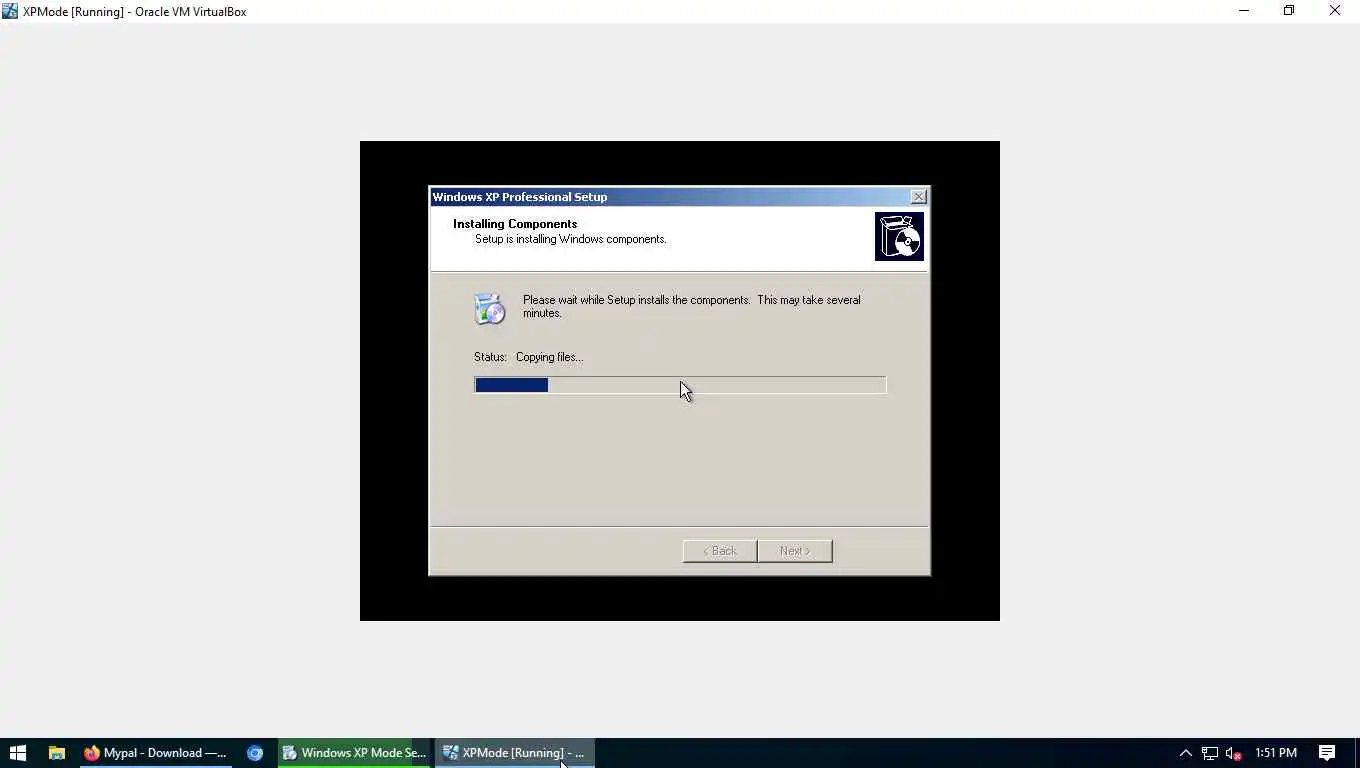Click 'Setup is installing Windows components.' text
1360x768 pixels.
[570, 239]
